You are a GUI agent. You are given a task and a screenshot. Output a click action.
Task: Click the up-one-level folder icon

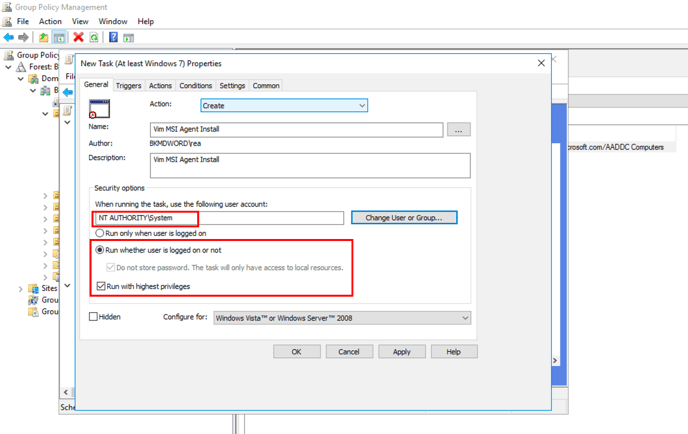click(44, 37)
